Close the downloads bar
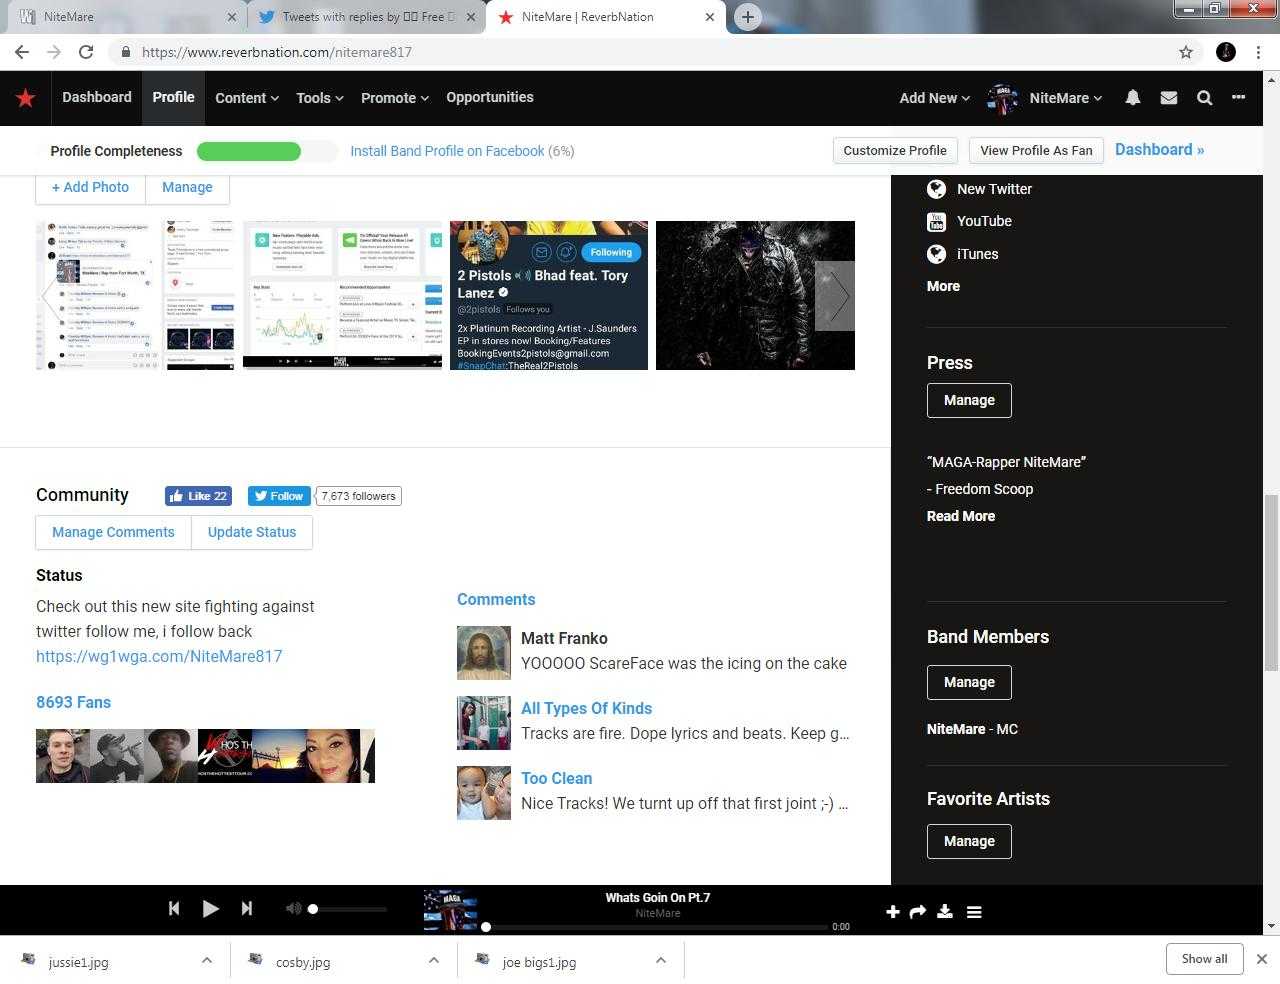 (1262, 959)
